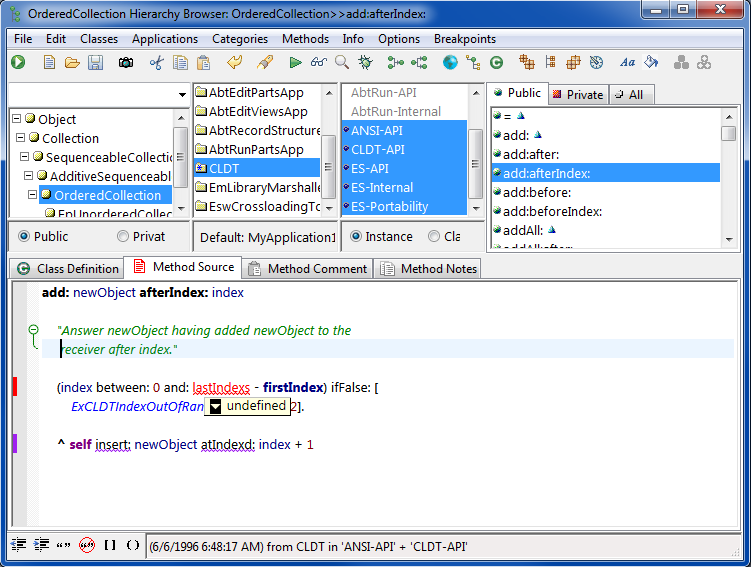Screen dimensions: 751x567
Task: Switch to the Method Comment tab
Action: pyautogui.click(x=309, y=268)
